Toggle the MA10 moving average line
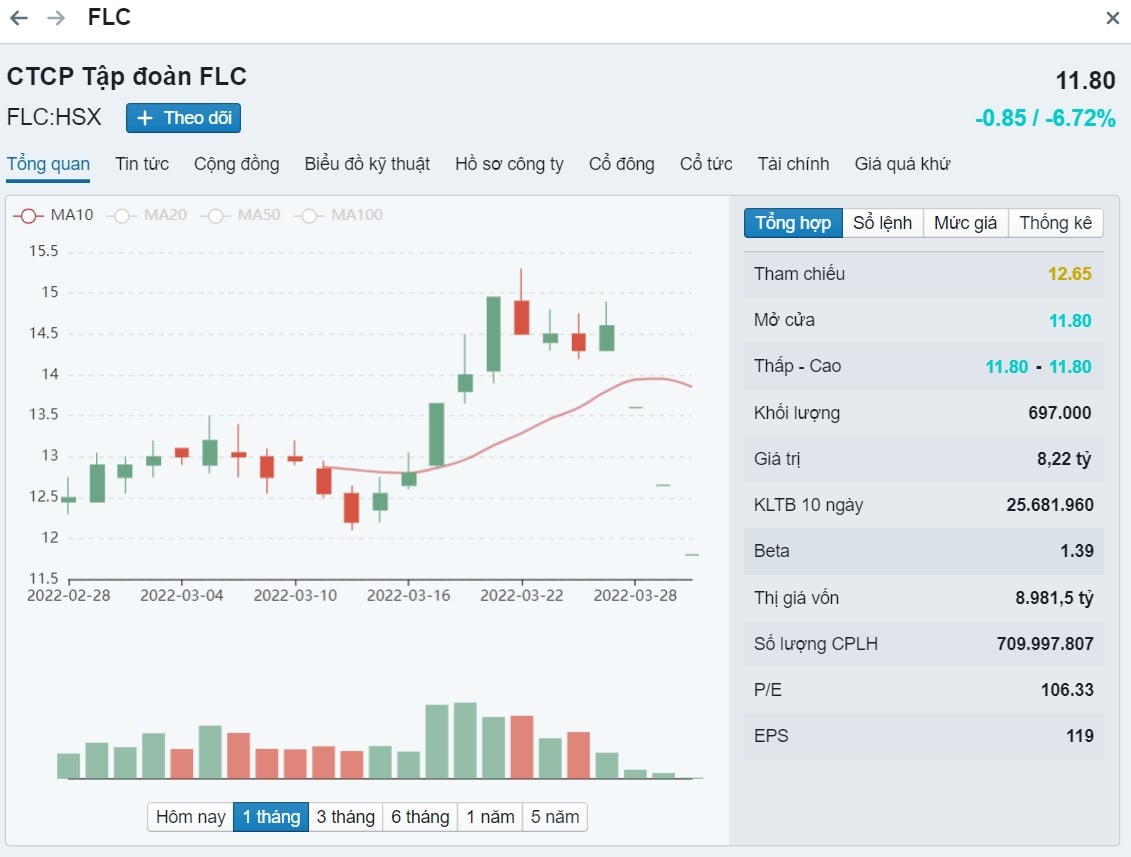The height and width of the screenshot is (857, 1131). click(54, 215)
